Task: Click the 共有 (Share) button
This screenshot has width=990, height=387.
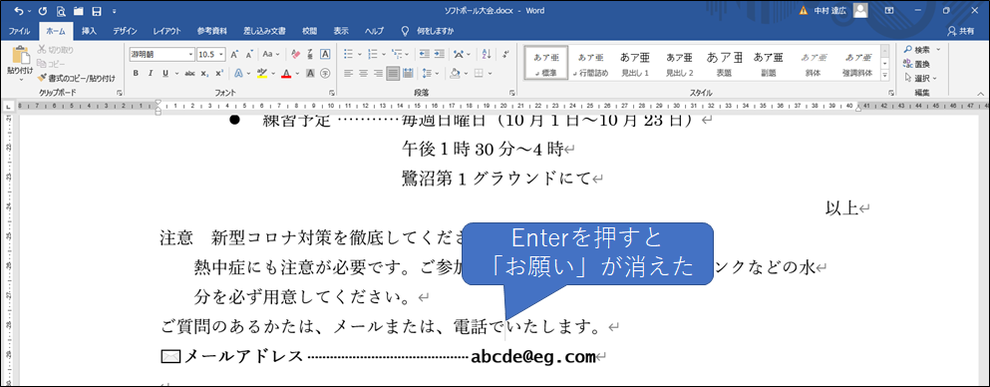Action: click(x=960, y=31)
